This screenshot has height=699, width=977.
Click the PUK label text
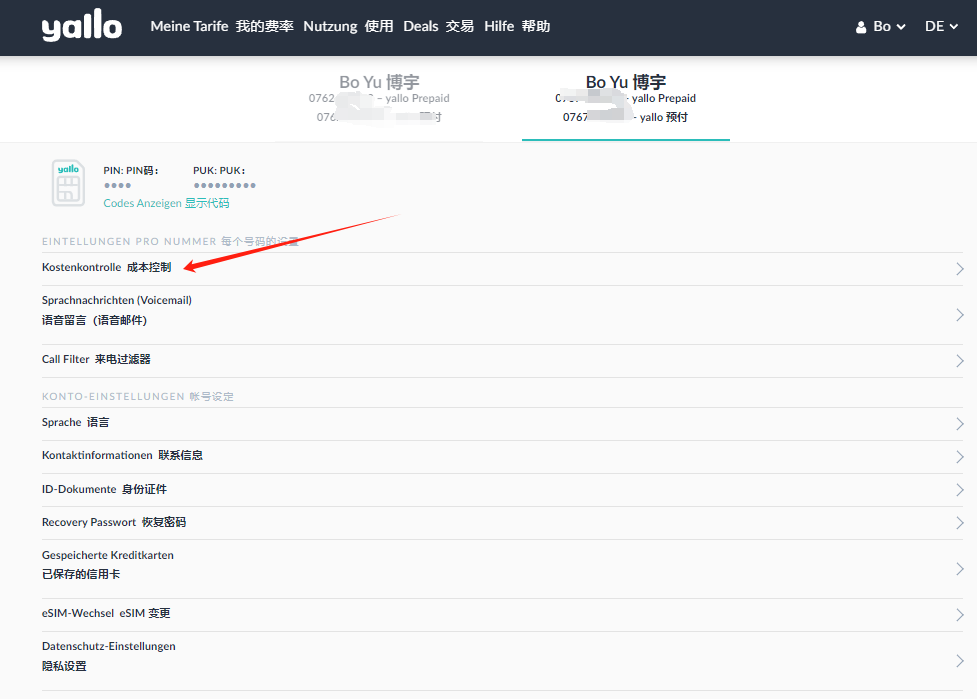[219, 171]
